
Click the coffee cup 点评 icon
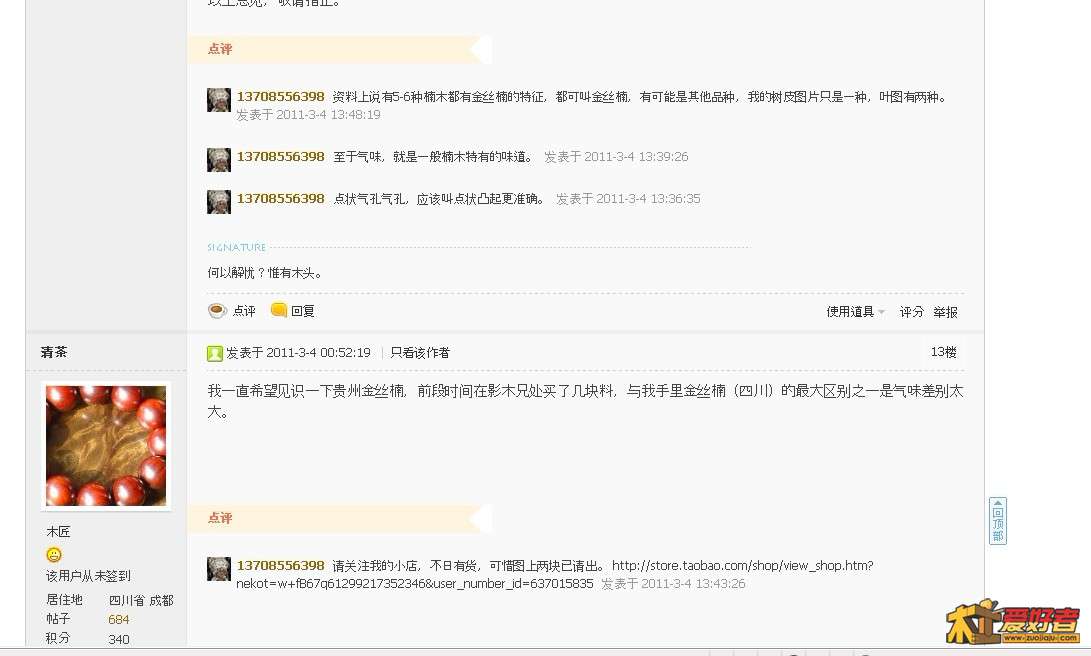(217, 311)
